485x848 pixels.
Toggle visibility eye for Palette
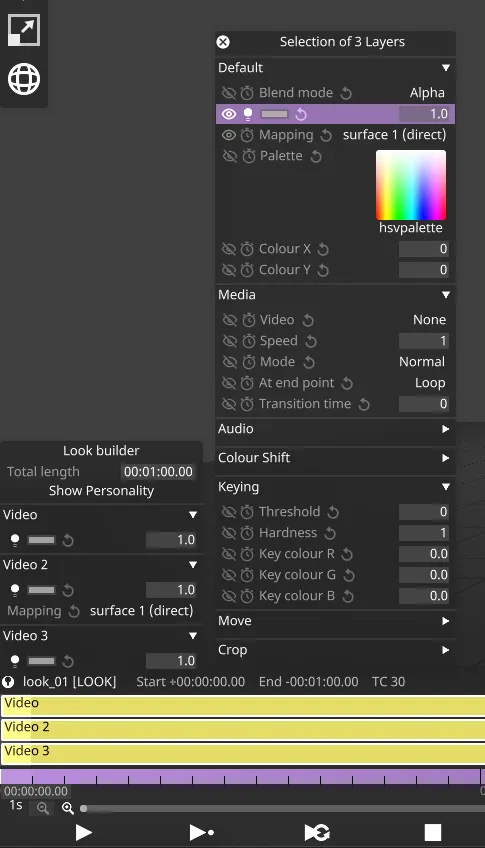coord(229,156)
